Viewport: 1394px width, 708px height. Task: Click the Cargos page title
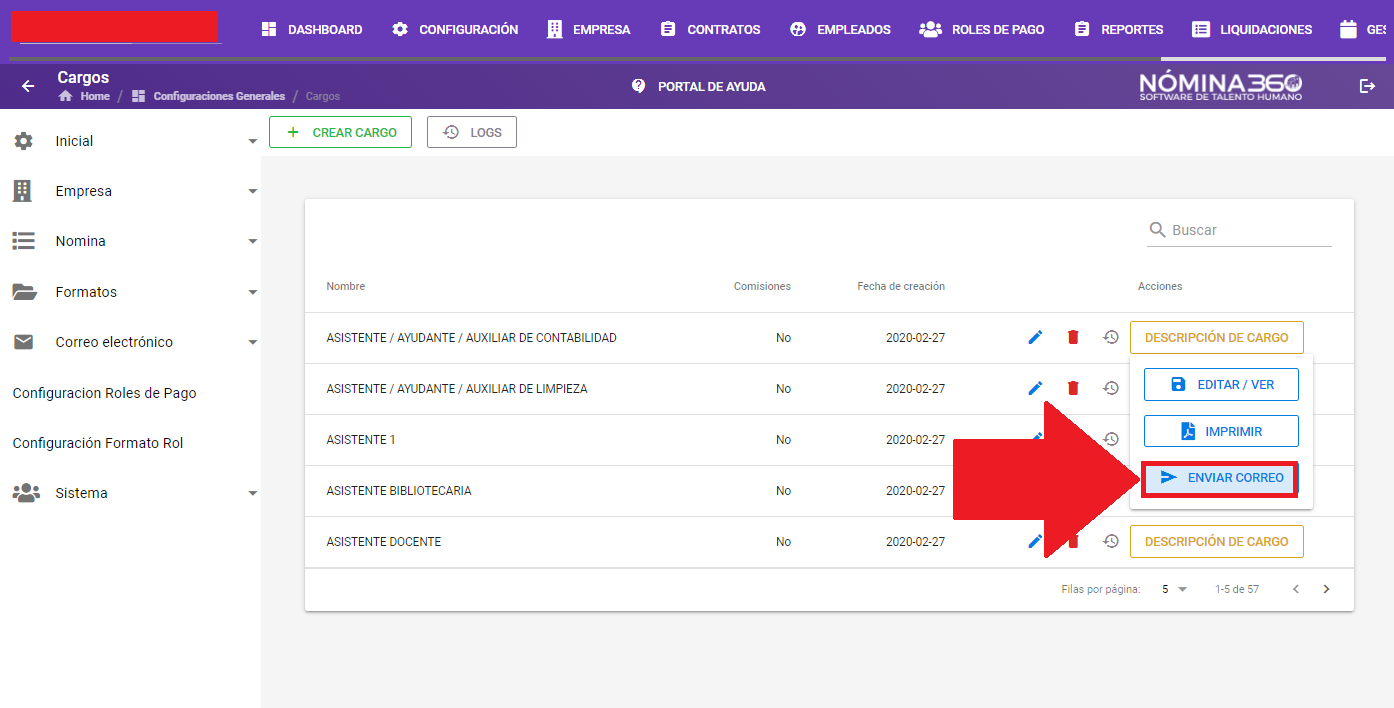pyautogui.click(x=83, y=77)
